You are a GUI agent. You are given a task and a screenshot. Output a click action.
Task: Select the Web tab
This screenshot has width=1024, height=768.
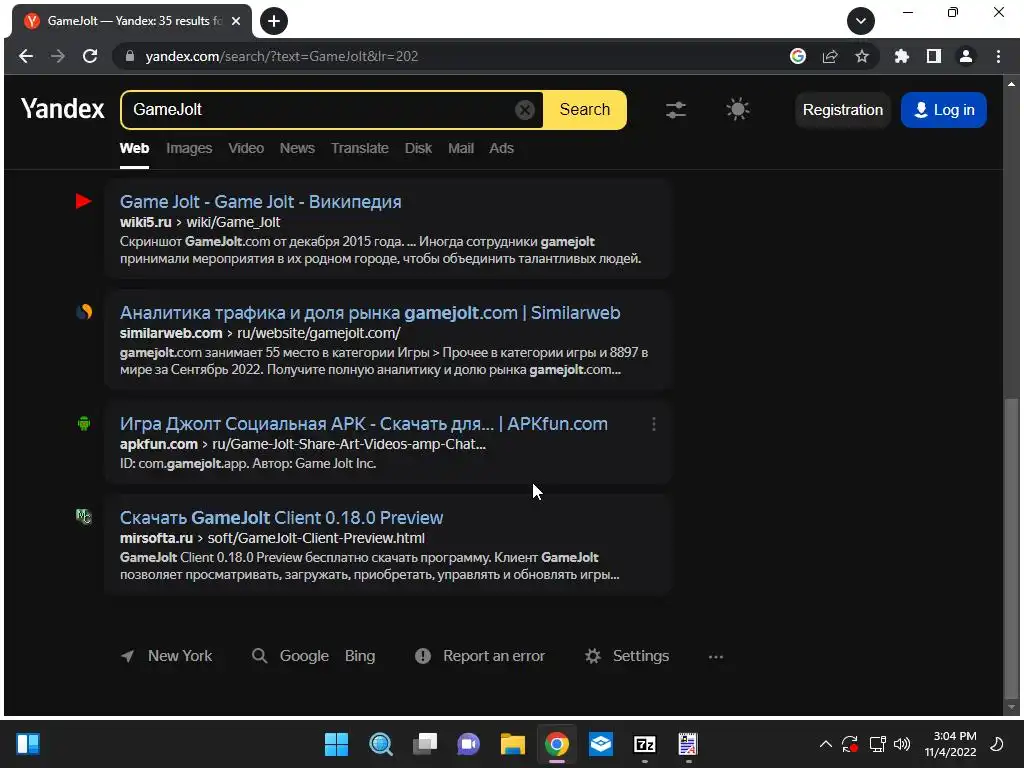click(x=135, y=148)
